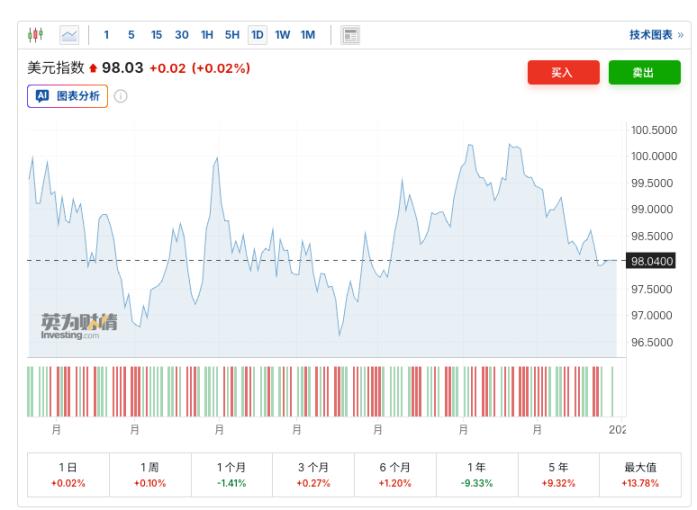Open the news/table layout icon in toolbar
This screenshot has height=510, width=697.
351,35
